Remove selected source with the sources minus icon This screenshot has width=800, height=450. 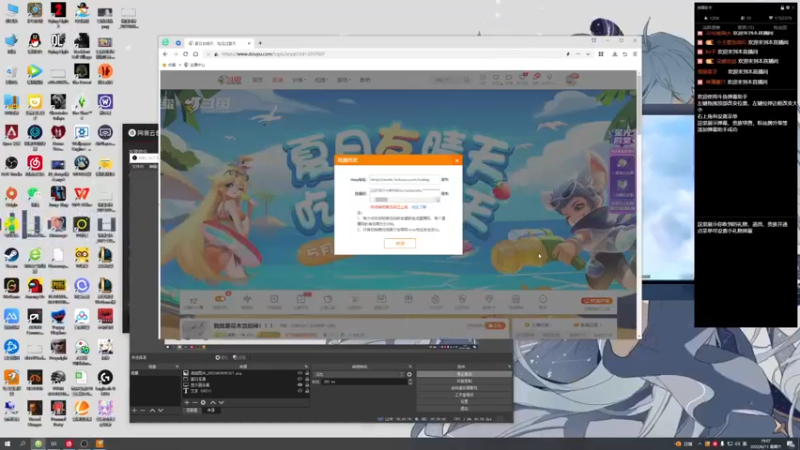(x=195, y=403)
